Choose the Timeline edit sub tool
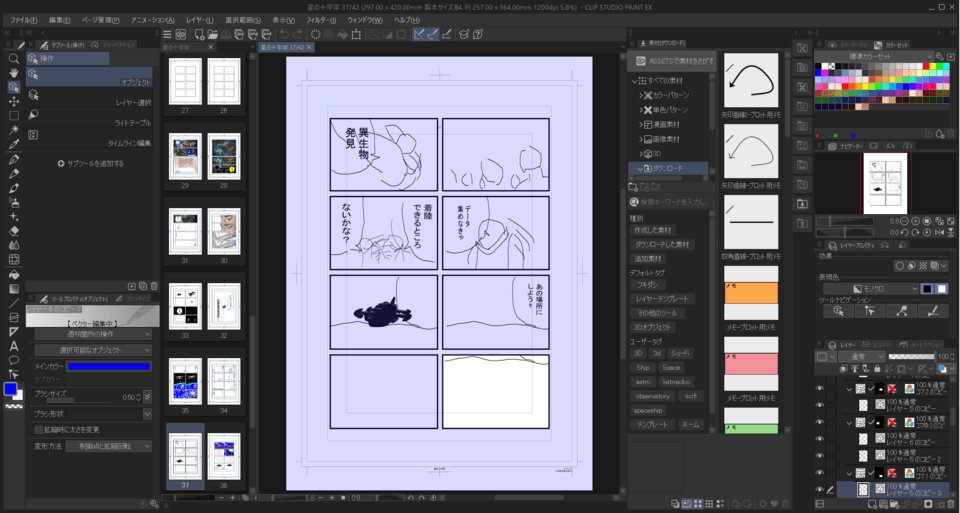This screenshot has width=960, height=513. pos(89,138)
